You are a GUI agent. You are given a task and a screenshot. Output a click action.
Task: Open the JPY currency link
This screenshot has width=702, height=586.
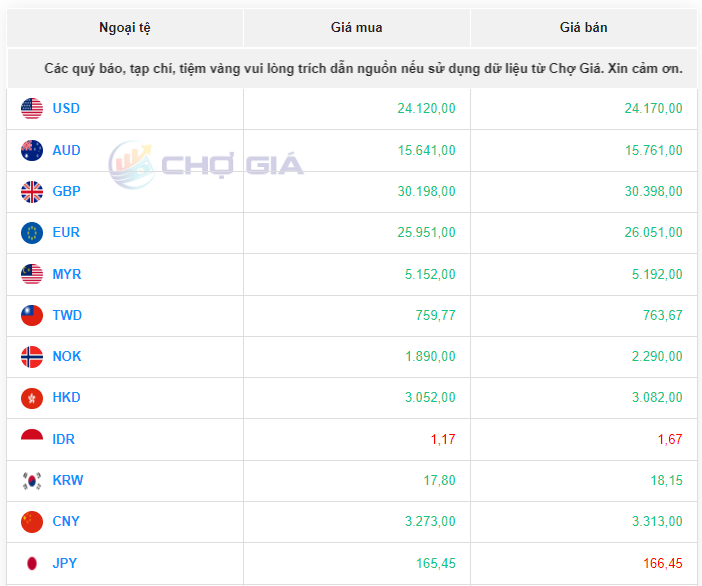(x=65, y=563)
